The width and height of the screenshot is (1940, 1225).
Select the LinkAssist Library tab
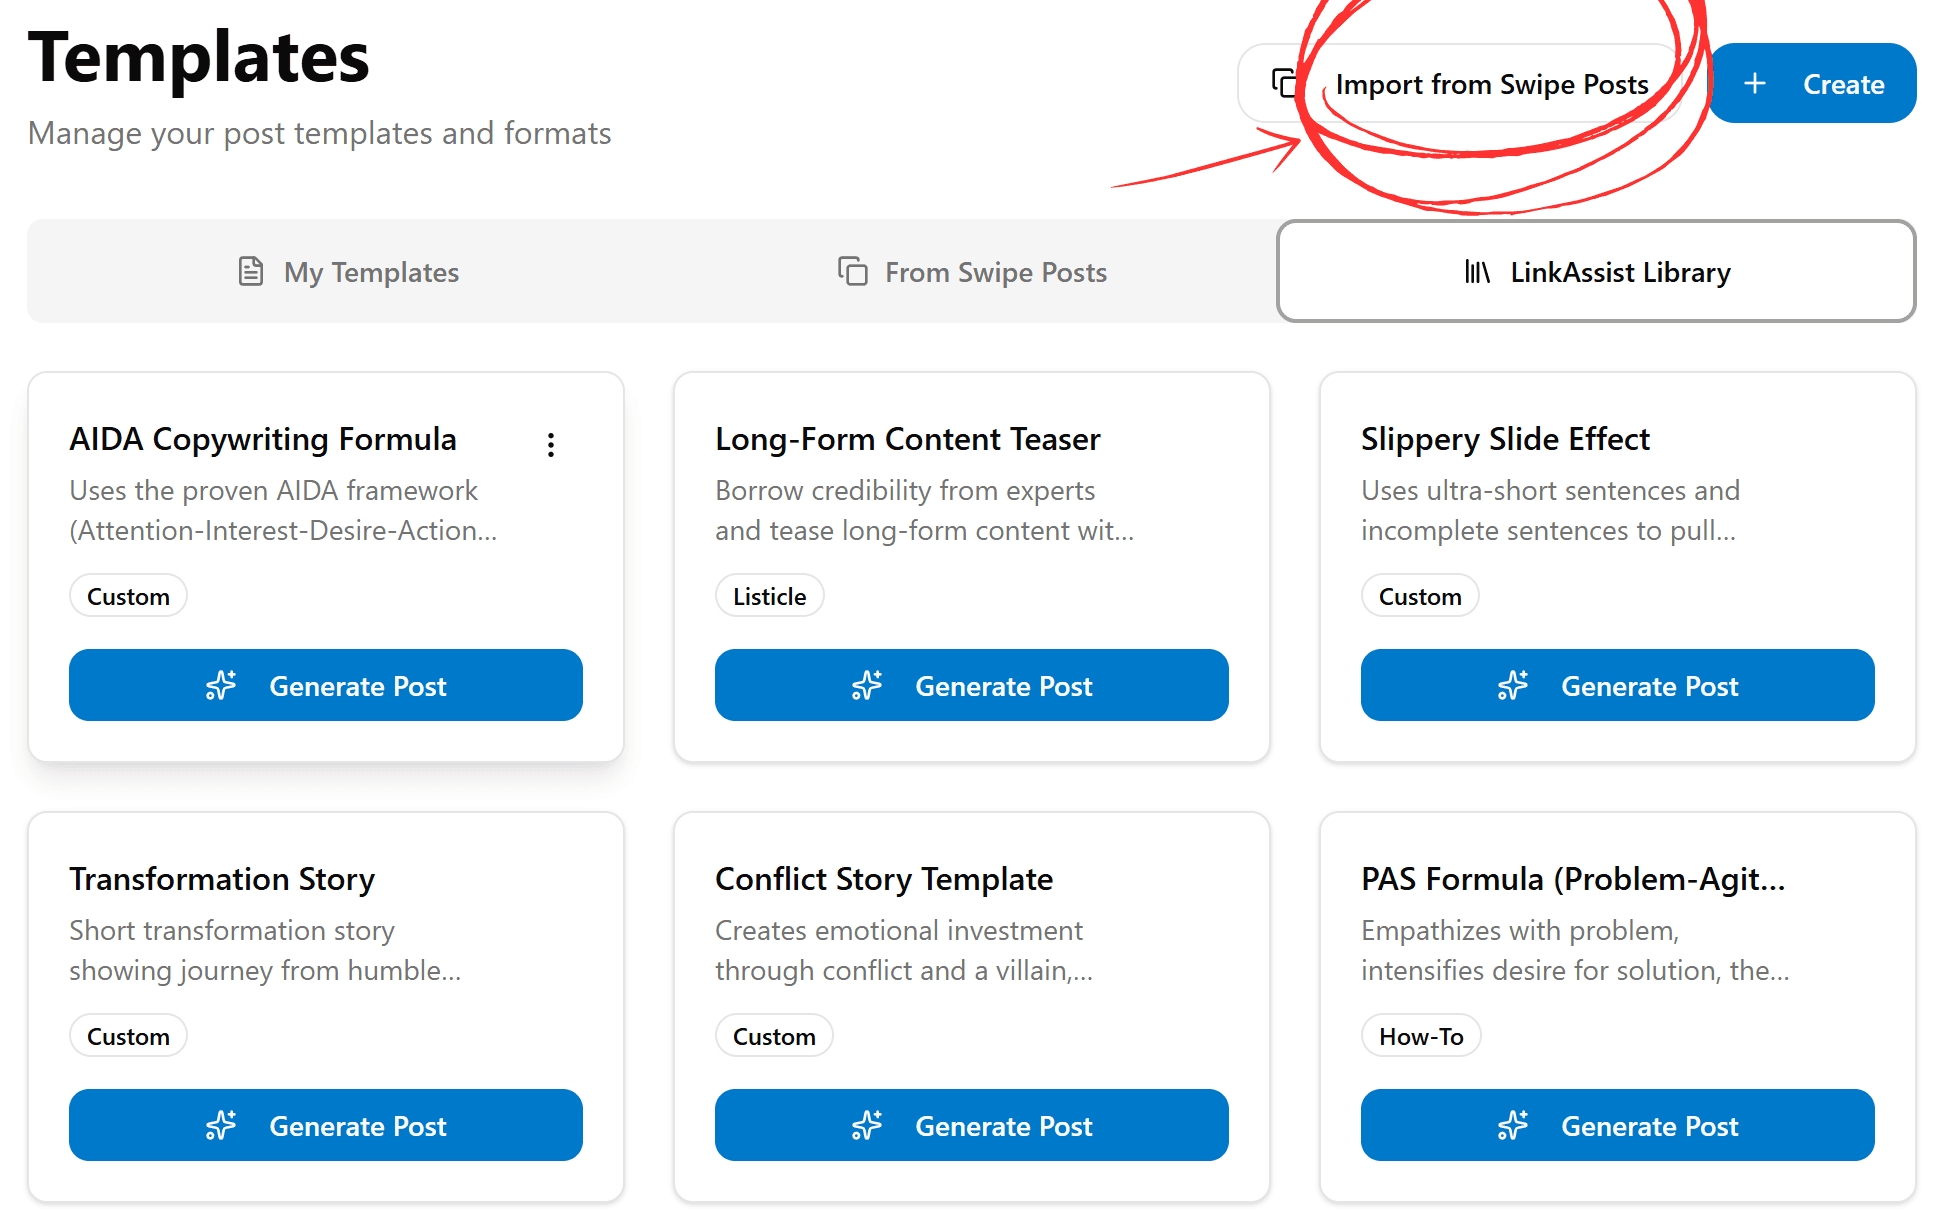pyautogui.click(x=1619, y=272)
